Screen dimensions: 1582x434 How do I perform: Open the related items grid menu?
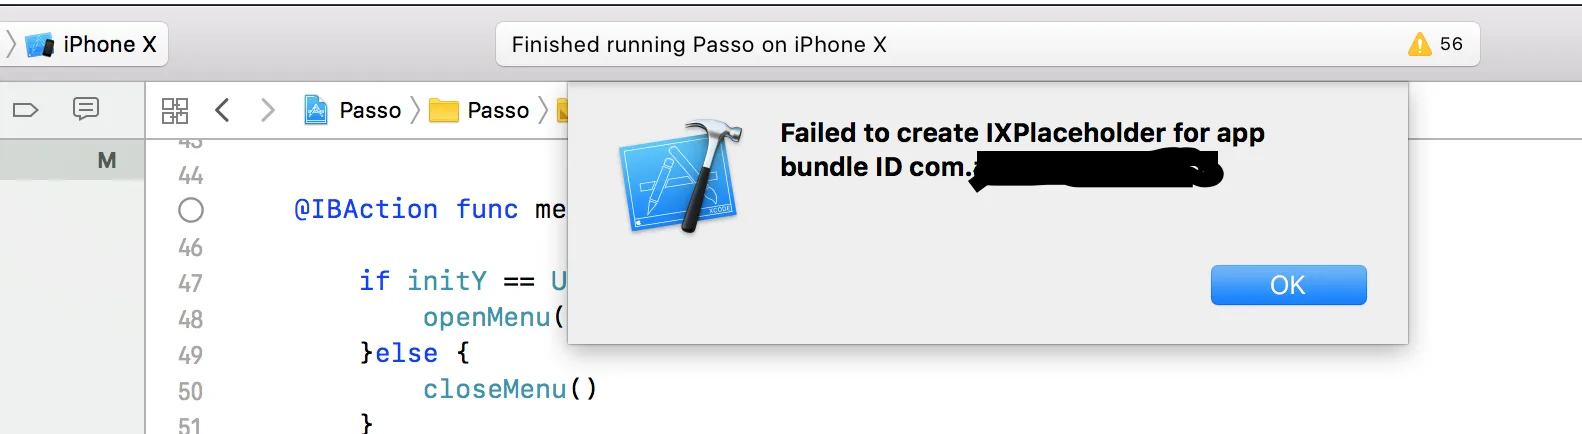[x=175, y=110]
